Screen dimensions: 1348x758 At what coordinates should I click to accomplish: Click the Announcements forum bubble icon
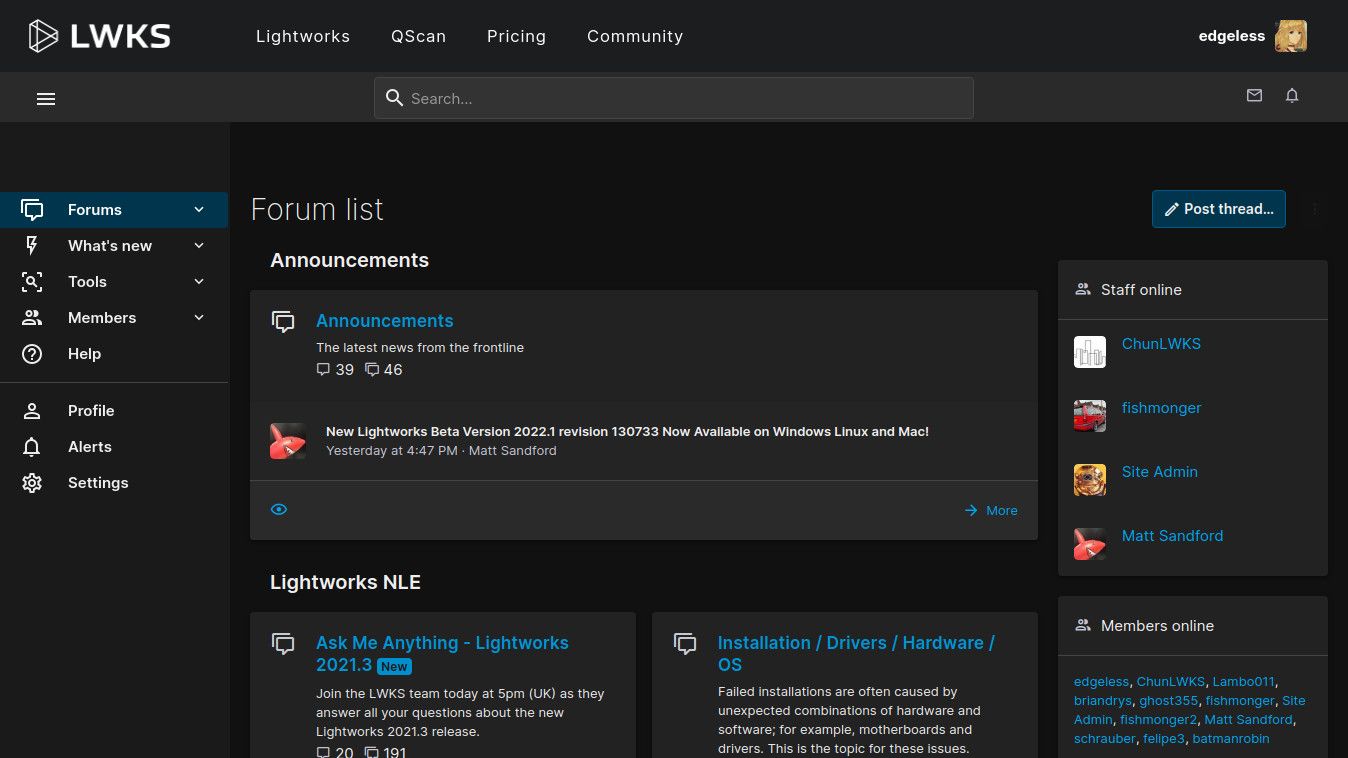click(x=283, y=322)
